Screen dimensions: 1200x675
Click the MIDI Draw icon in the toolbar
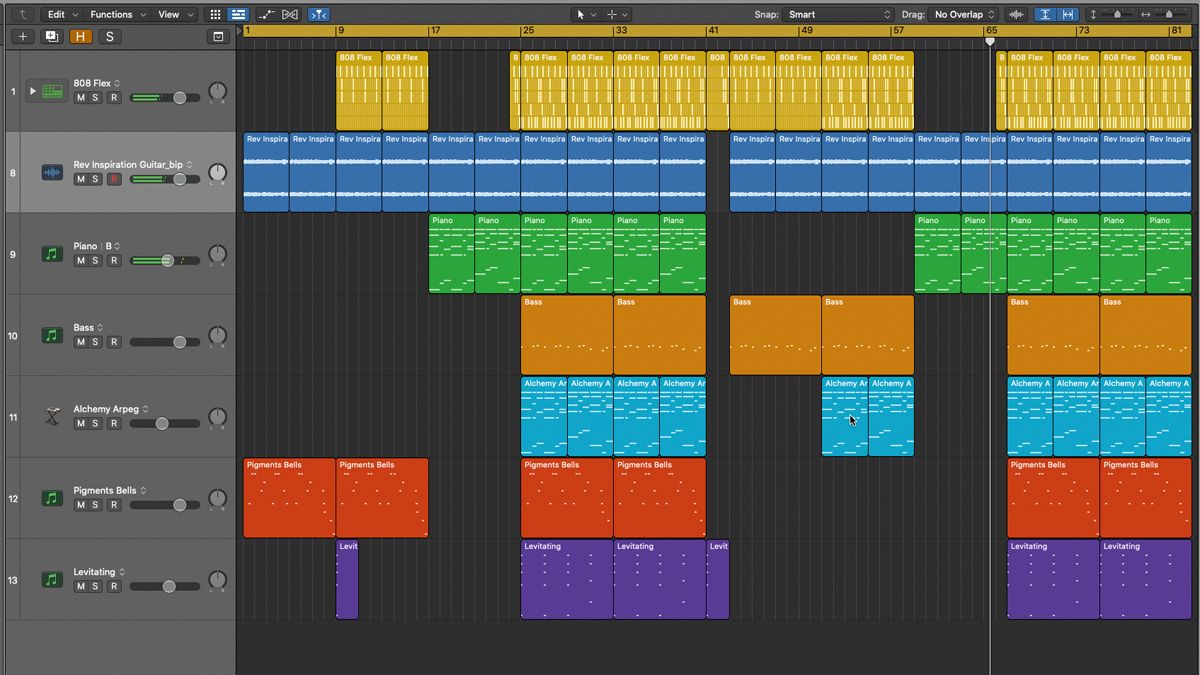tap(267, 14)
